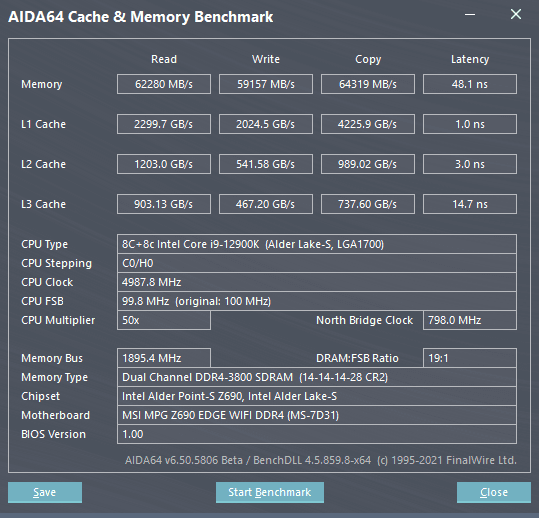This screenshot has height=518, width=539.
Task: Click the Chipset label
Action: point(40,396)
